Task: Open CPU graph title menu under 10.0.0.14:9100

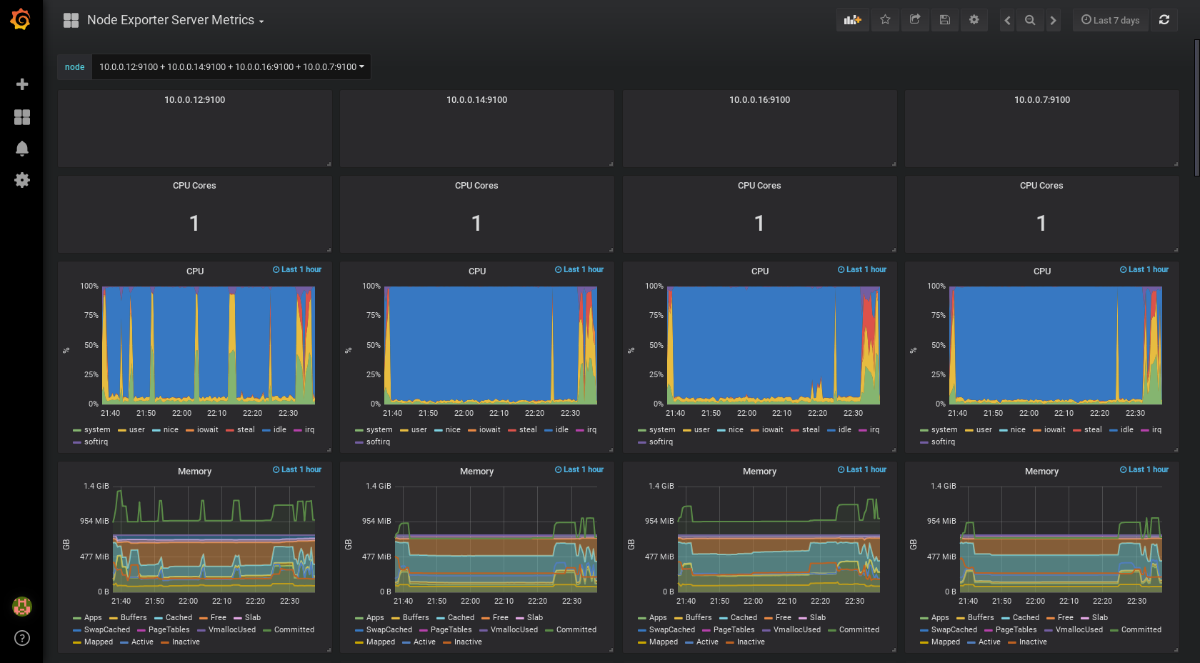Action: point(477,271)
